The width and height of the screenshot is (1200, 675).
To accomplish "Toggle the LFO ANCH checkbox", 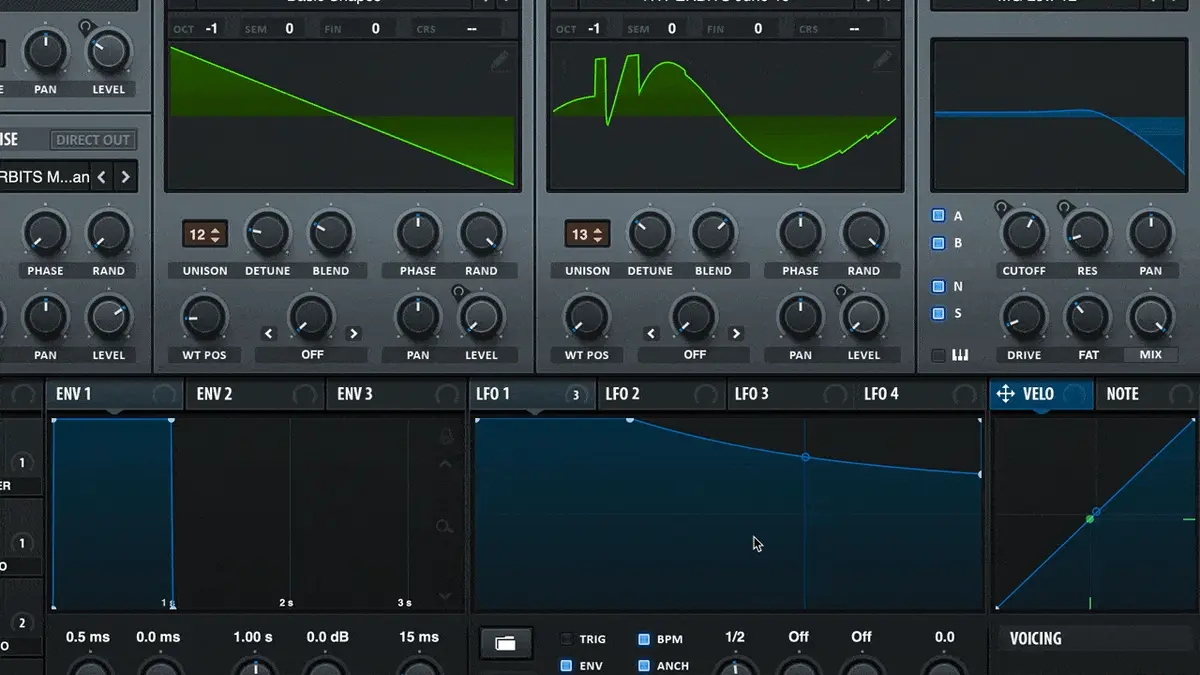I will click(644, 665).
